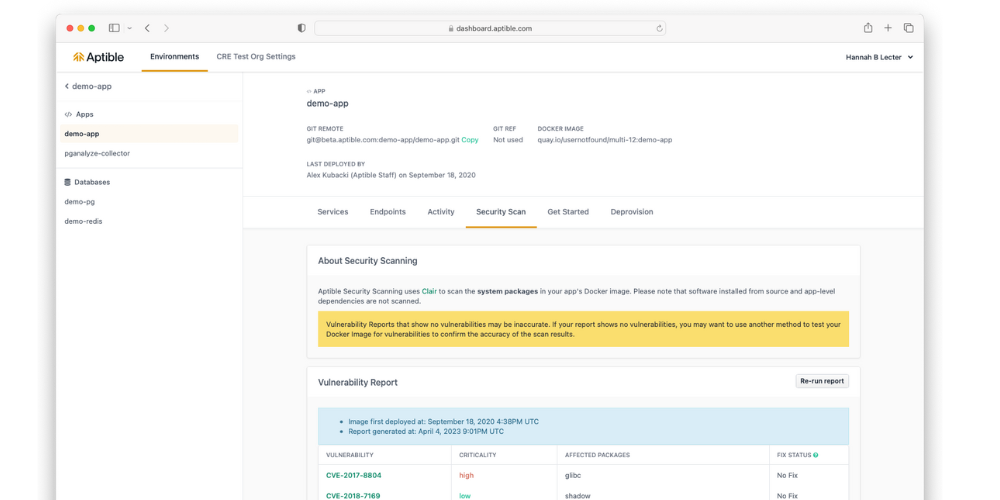
Task: Open the Hannah B Lecter user menu
Action: 879,57
